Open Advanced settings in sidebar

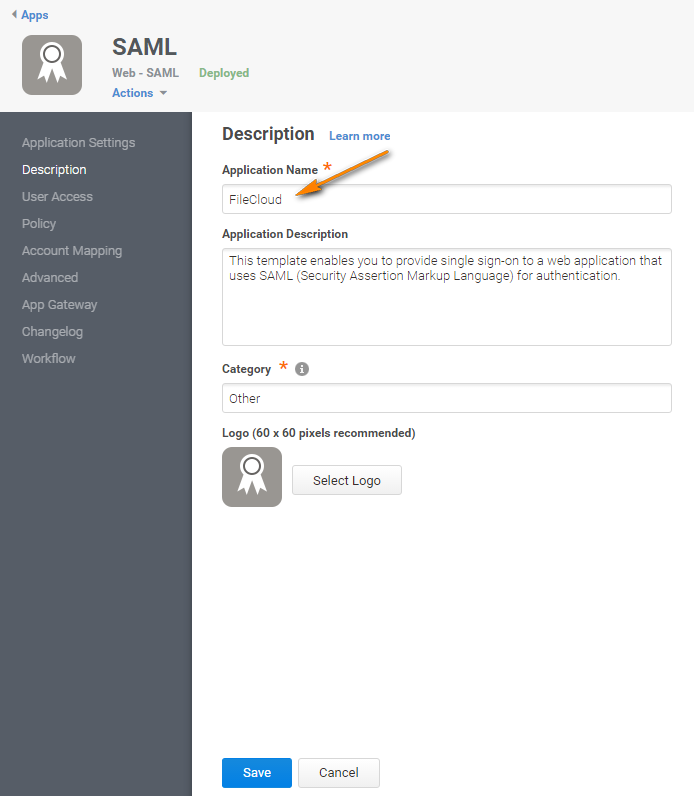[50, 278]
